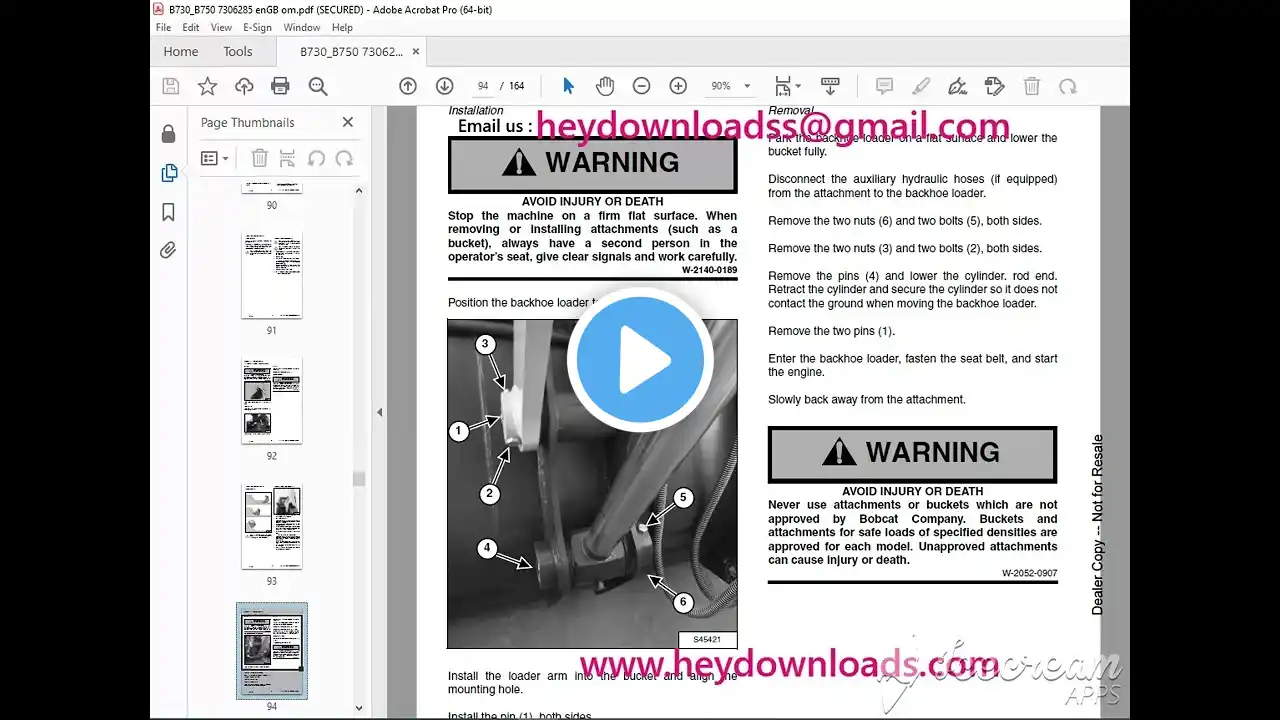Zoom in with the plus circle icon
The width and height of the screenshot is (1280, 720).
[678, 86]
